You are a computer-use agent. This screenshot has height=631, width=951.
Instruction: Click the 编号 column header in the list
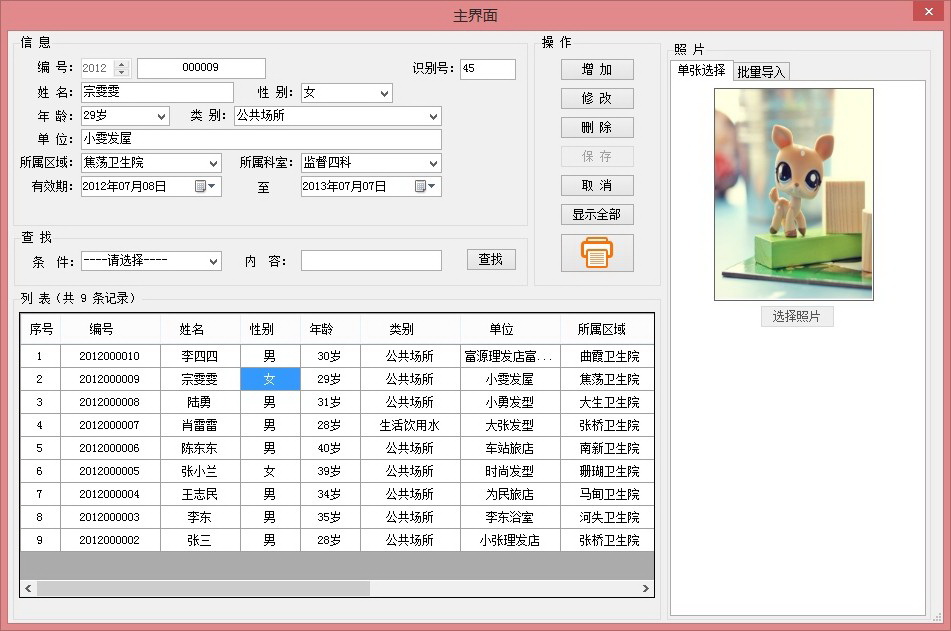click(x=110, y=329)
